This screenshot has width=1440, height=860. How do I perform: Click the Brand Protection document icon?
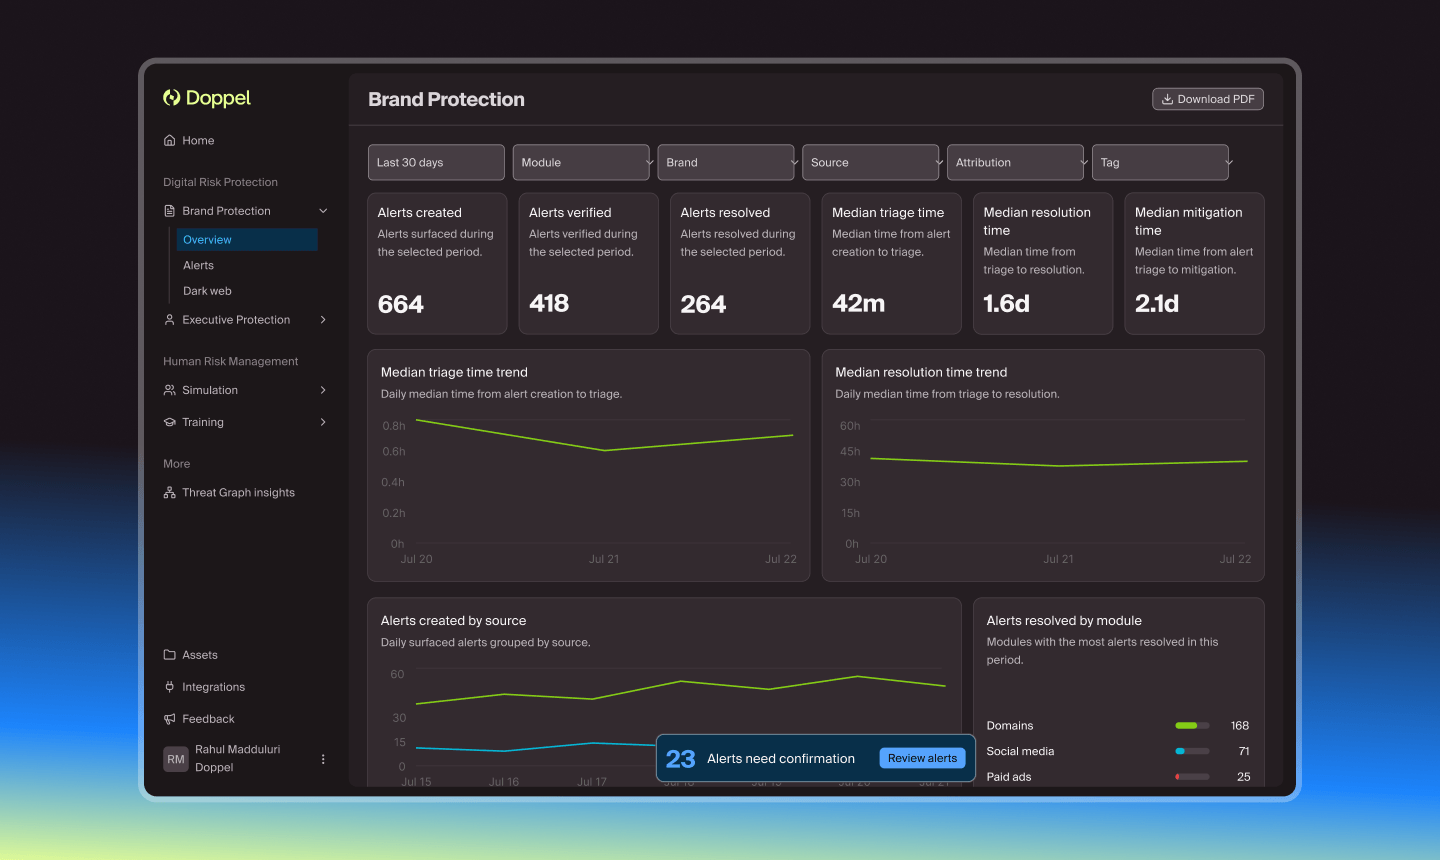(x=170, y=211)
